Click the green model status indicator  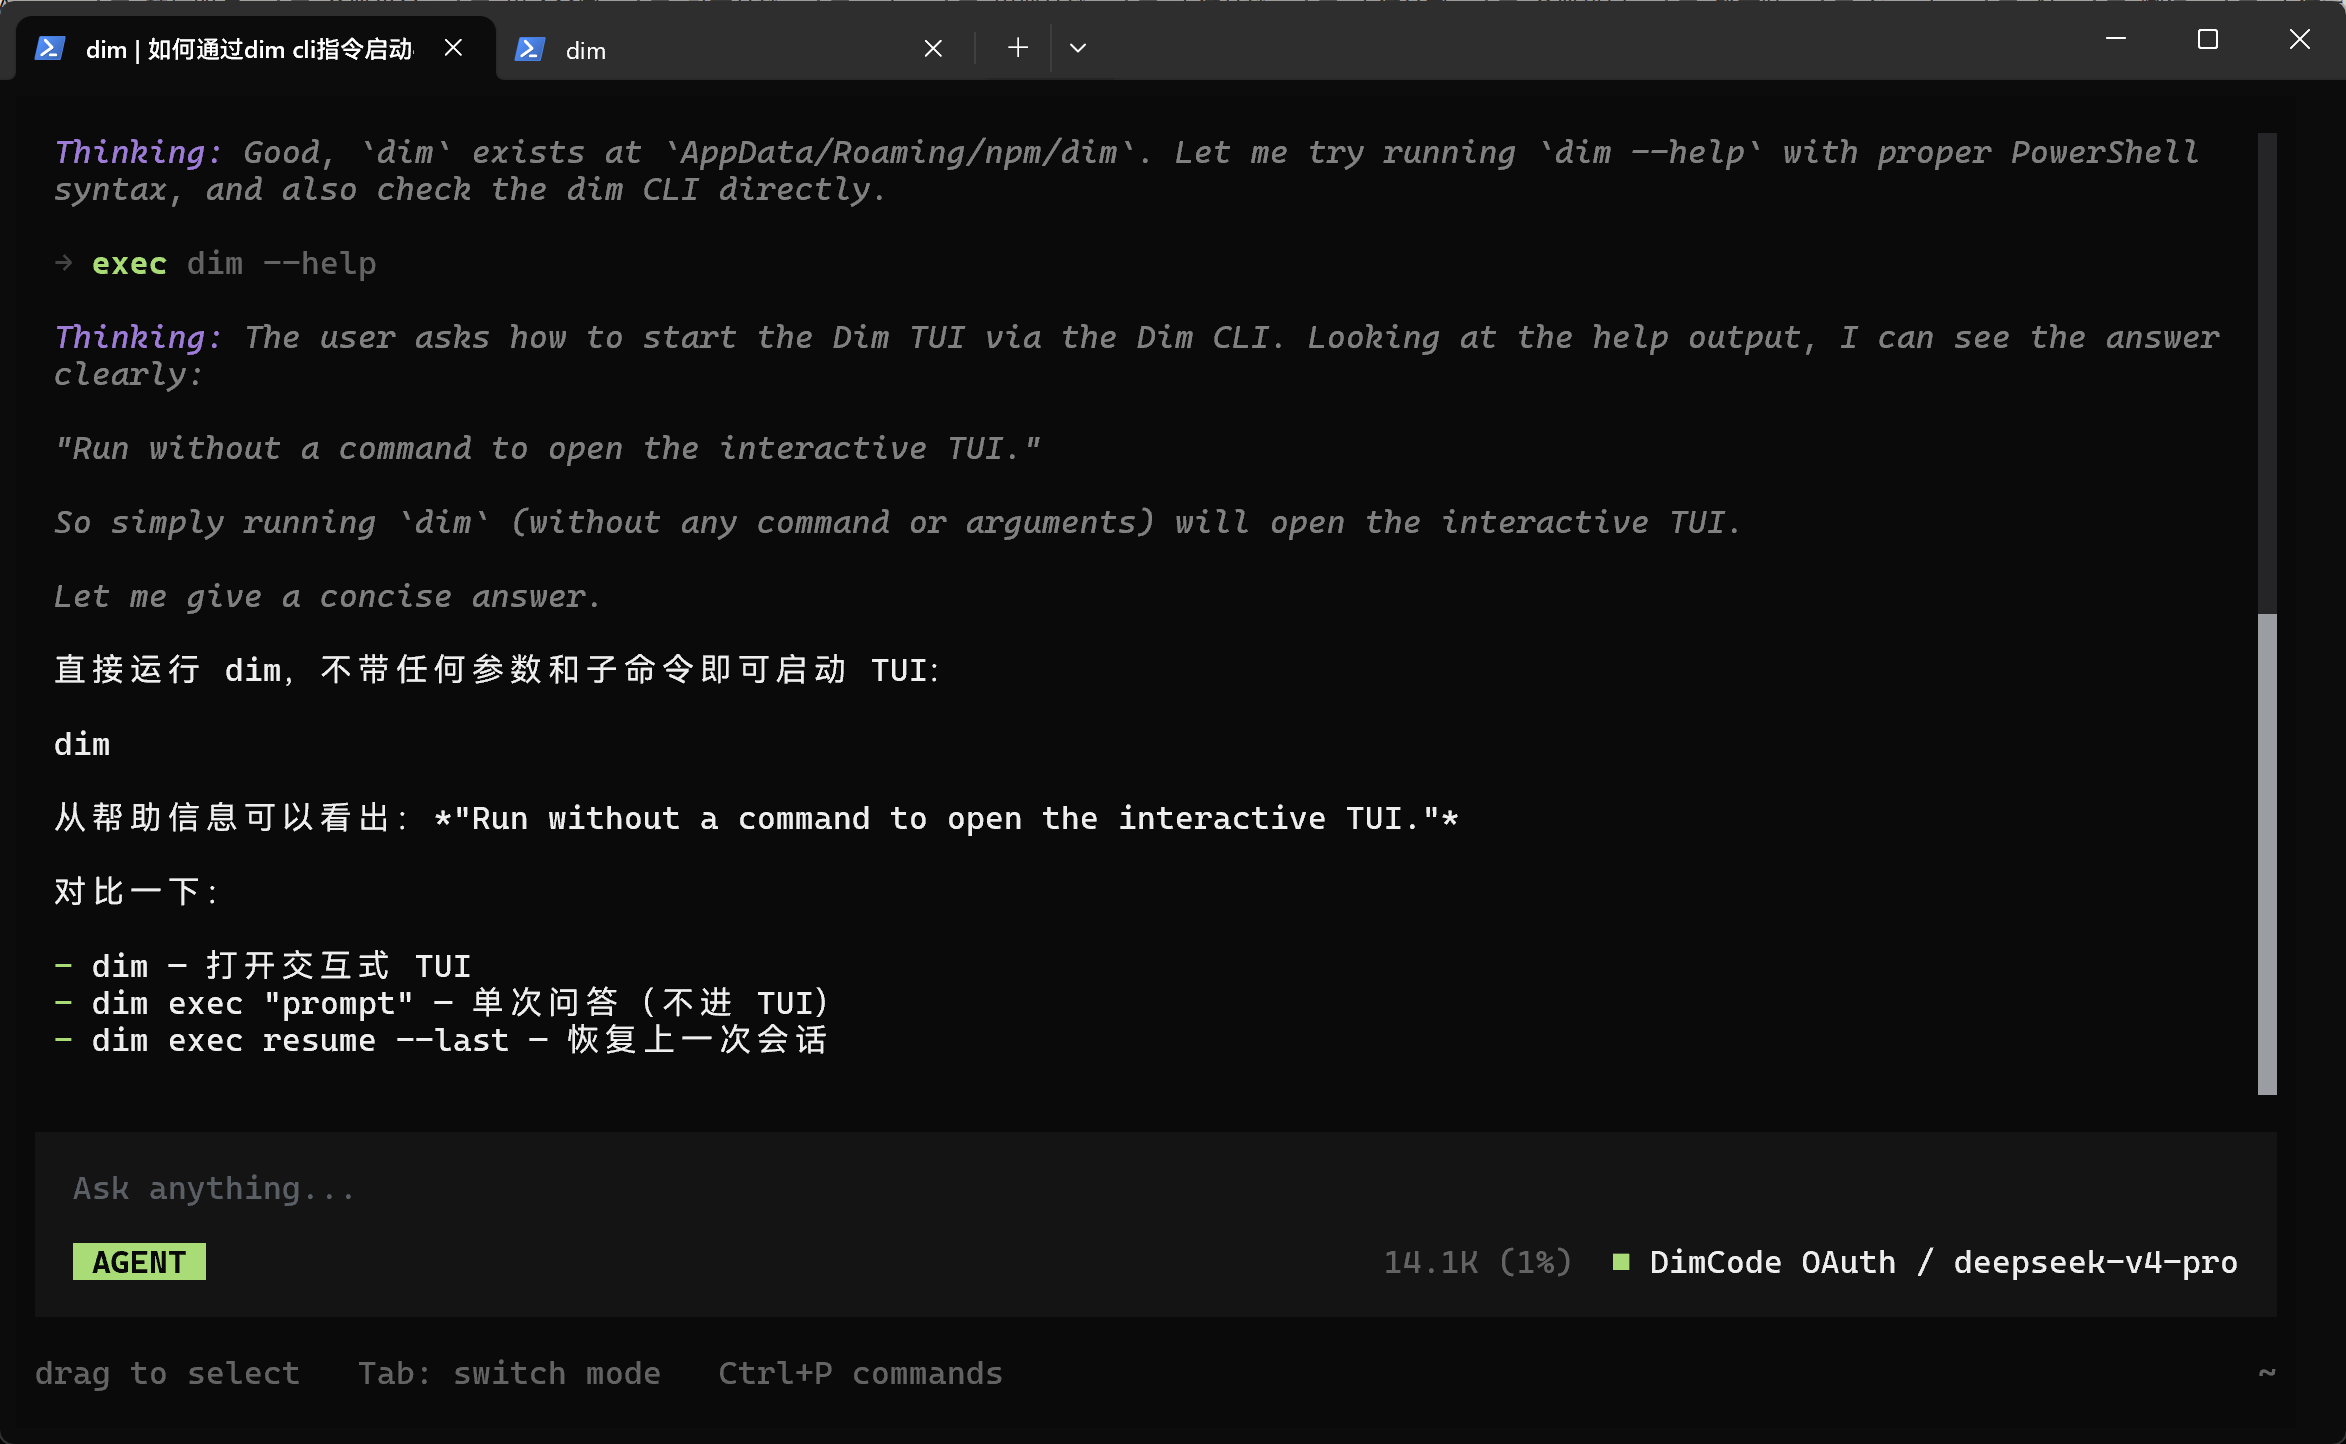pyautogui.click(x=1621, y=1262)
